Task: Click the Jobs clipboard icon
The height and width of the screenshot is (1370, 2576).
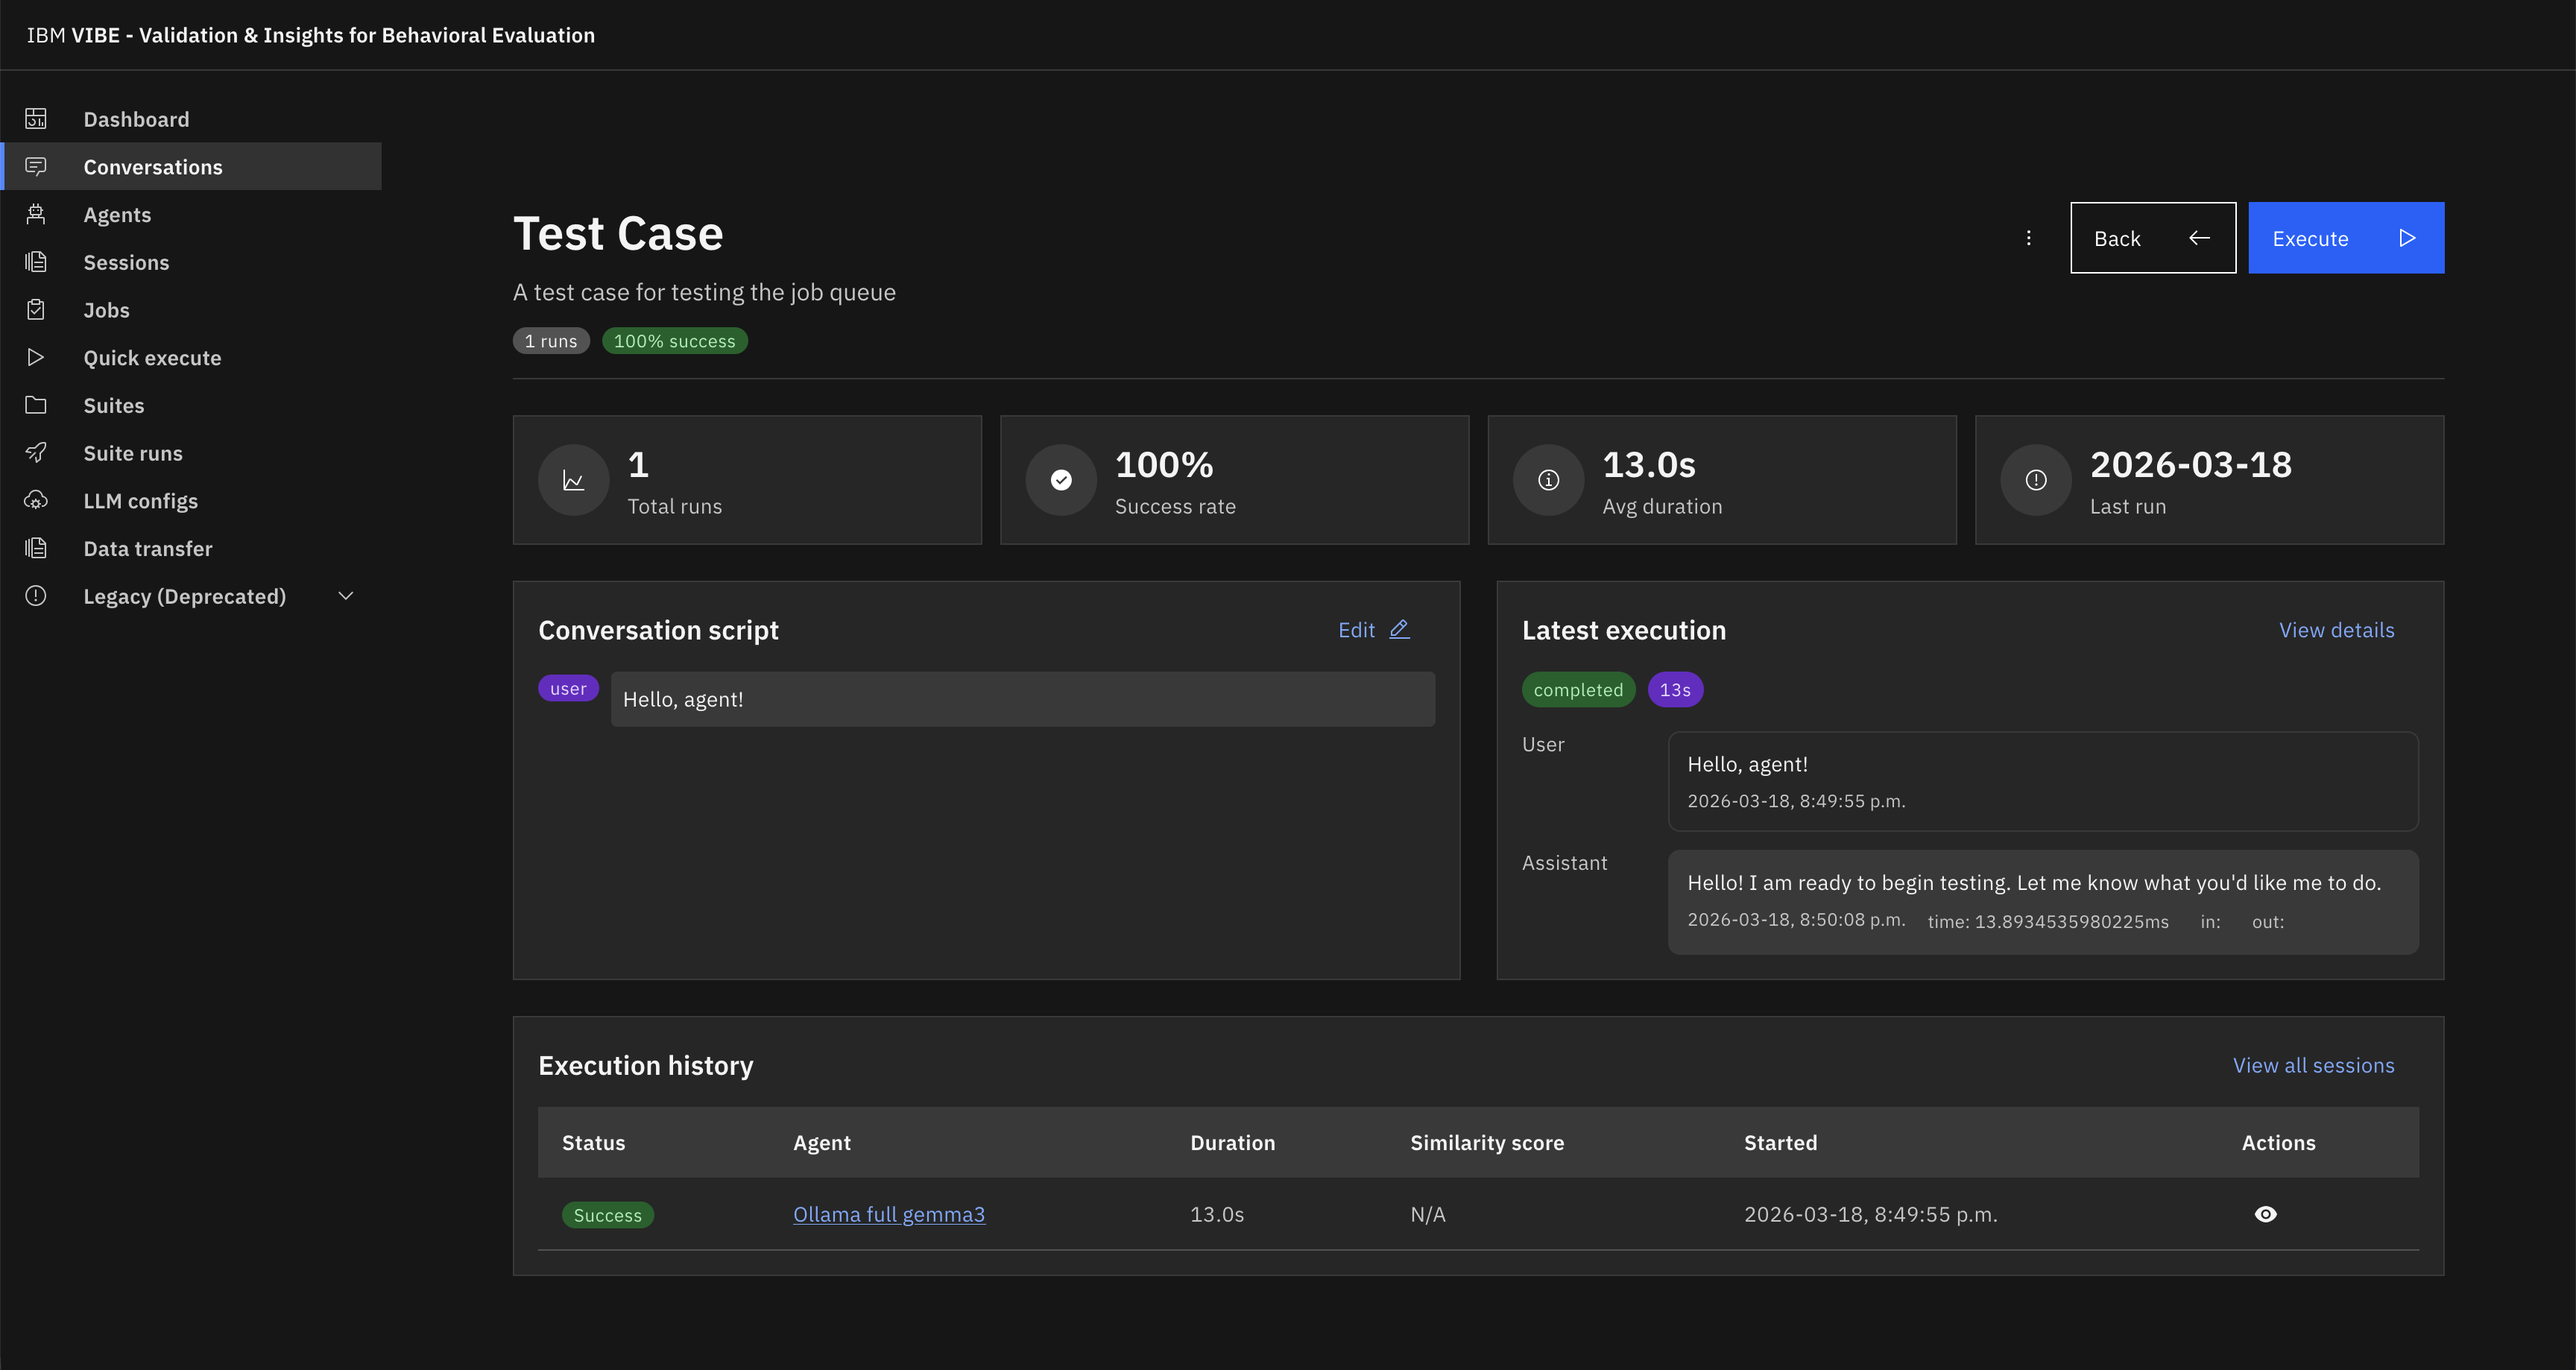Action: coord(36,310)
